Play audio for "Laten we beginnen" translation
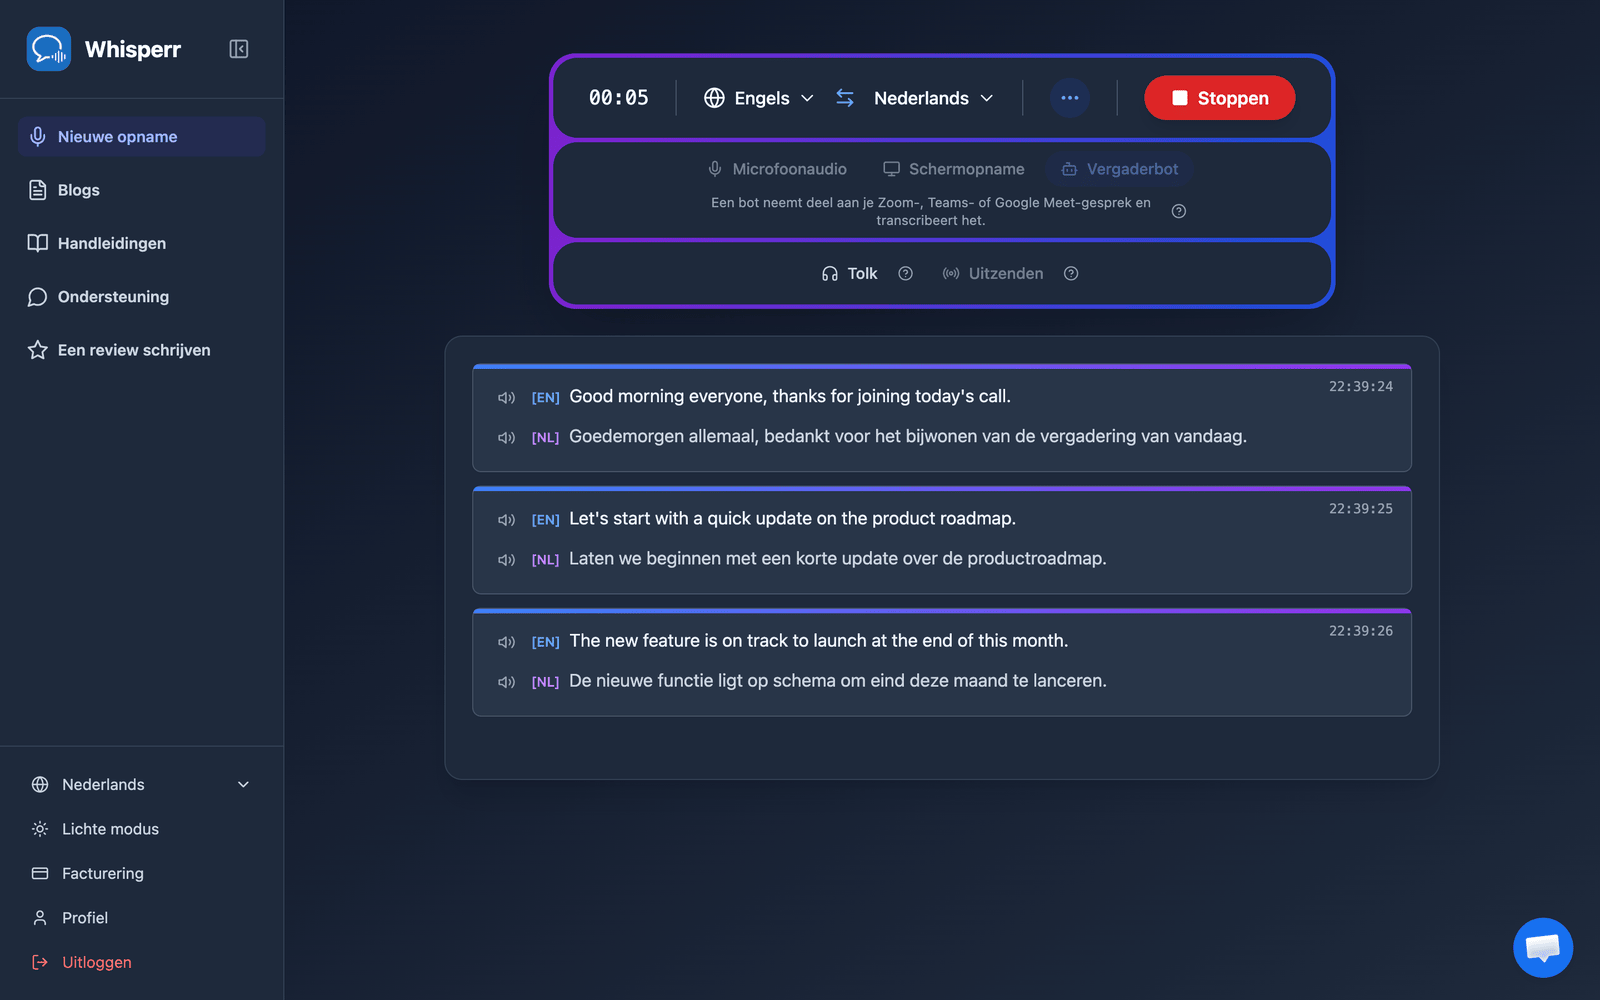The image size is (1600, 1000). pos(507,560)
